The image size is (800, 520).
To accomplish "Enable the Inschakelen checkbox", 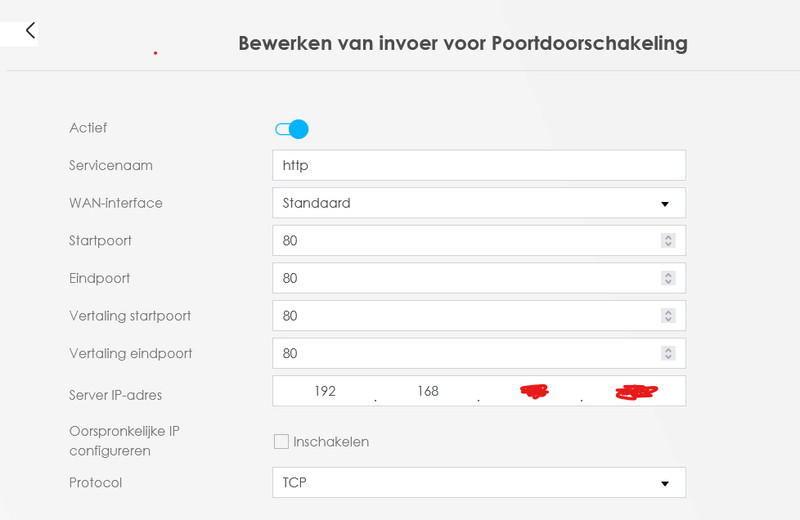I will (x=281, y=441).
